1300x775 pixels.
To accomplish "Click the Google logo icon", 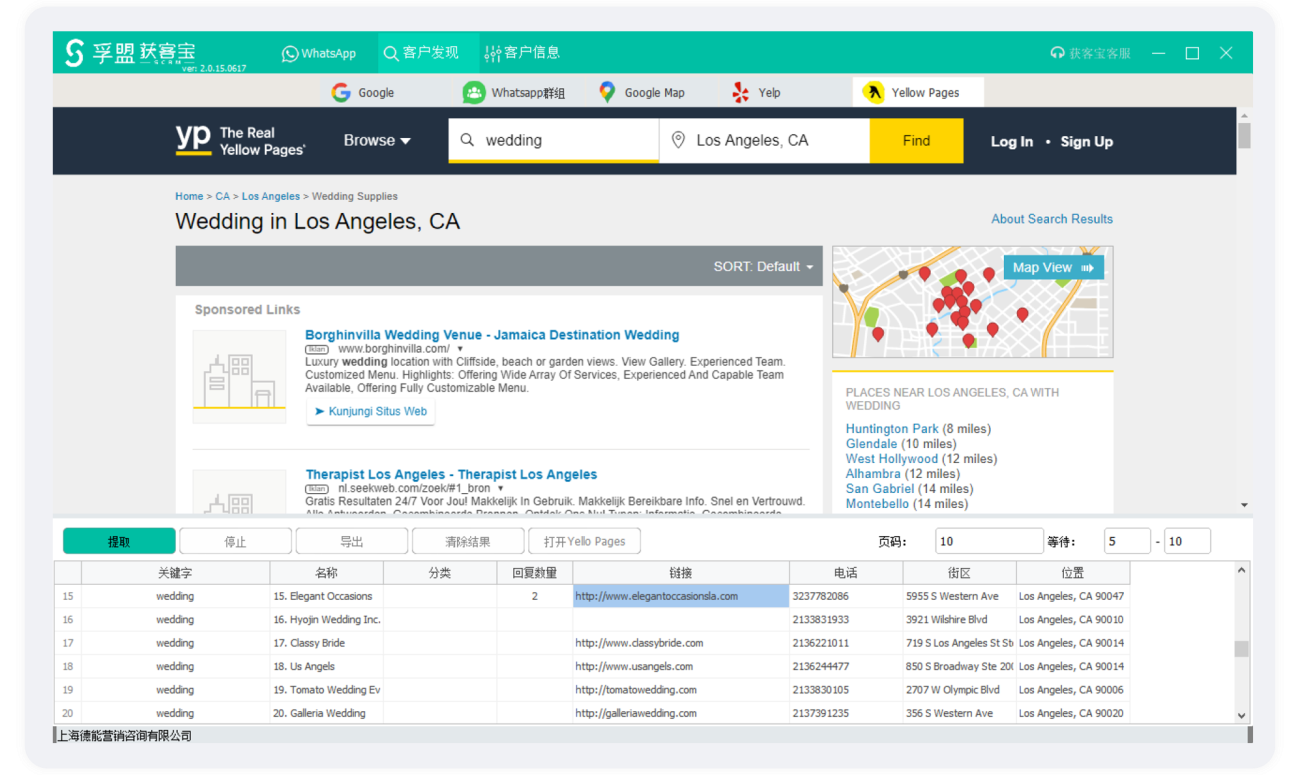I will (x=341, y=92).
